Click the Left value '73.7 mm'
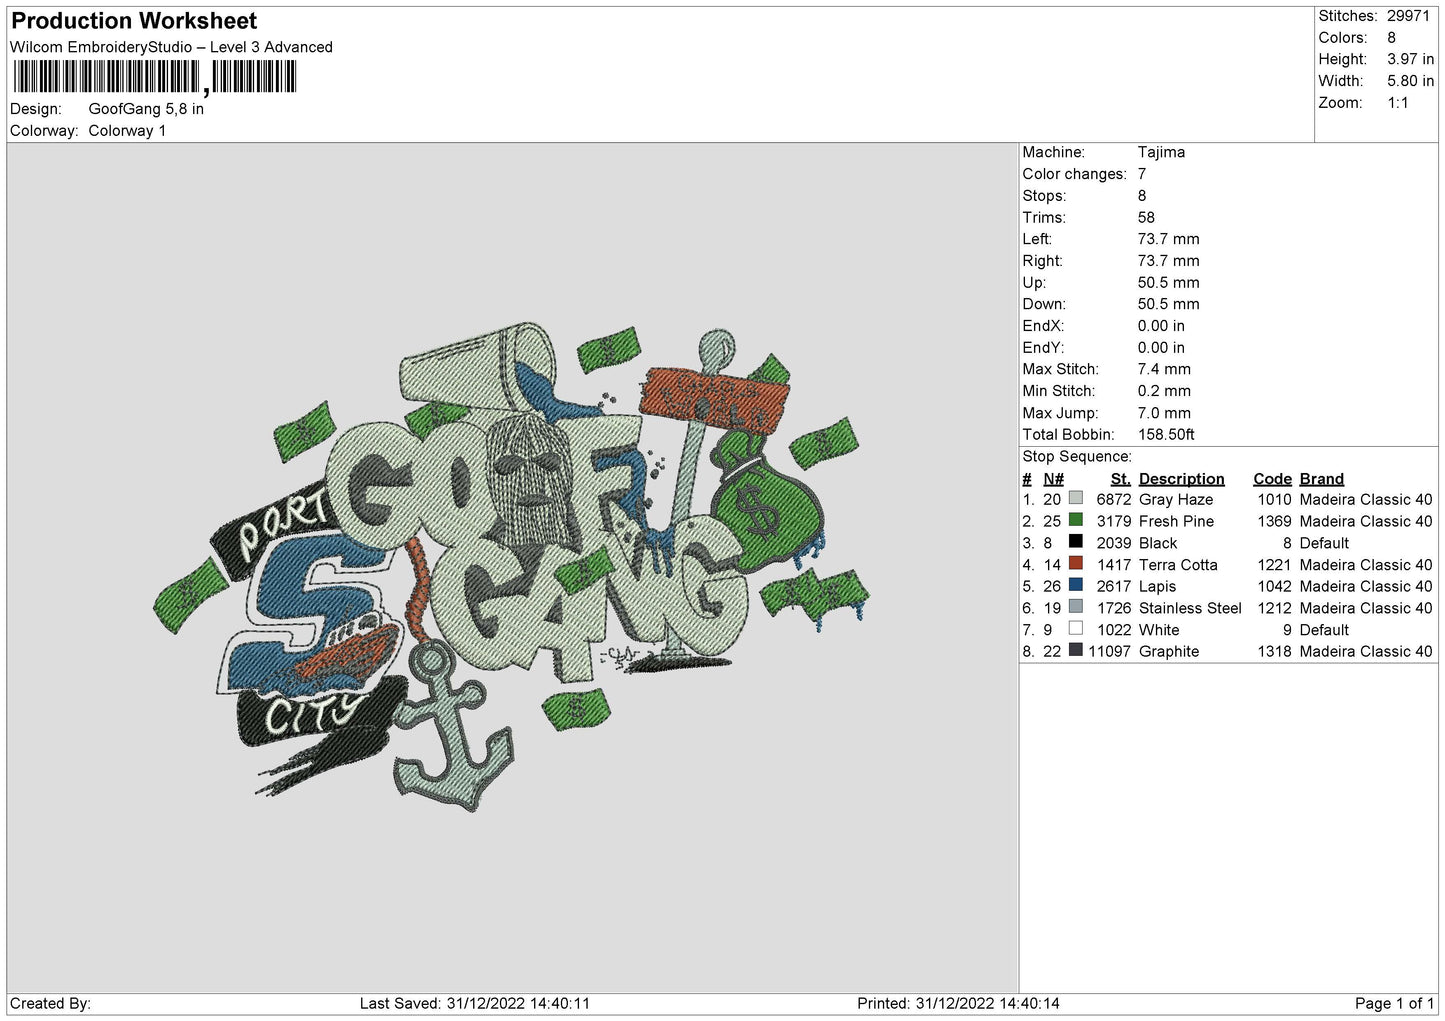 pos(1168,239)
